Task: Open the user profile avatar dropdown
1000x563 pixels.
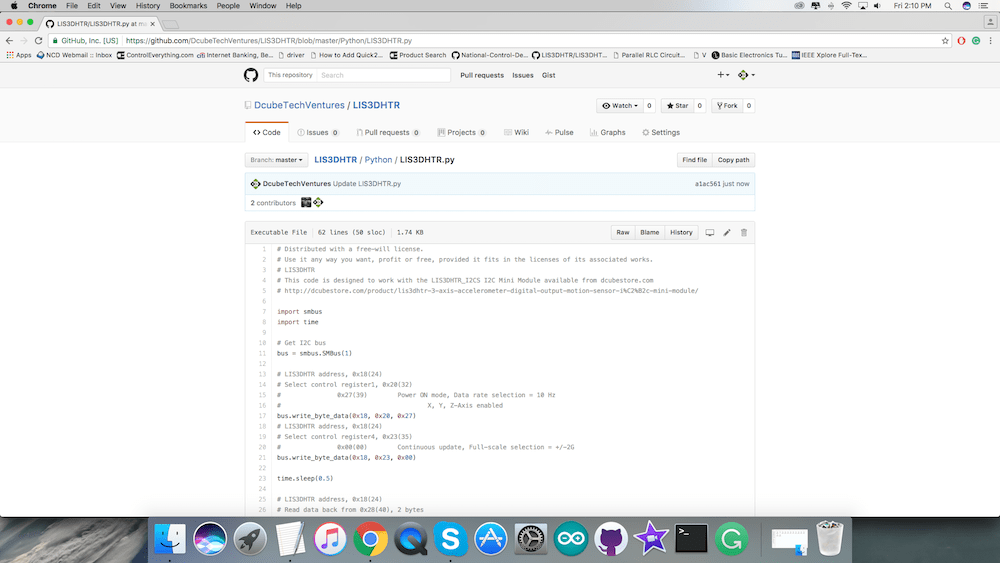Action: (746, 75)
